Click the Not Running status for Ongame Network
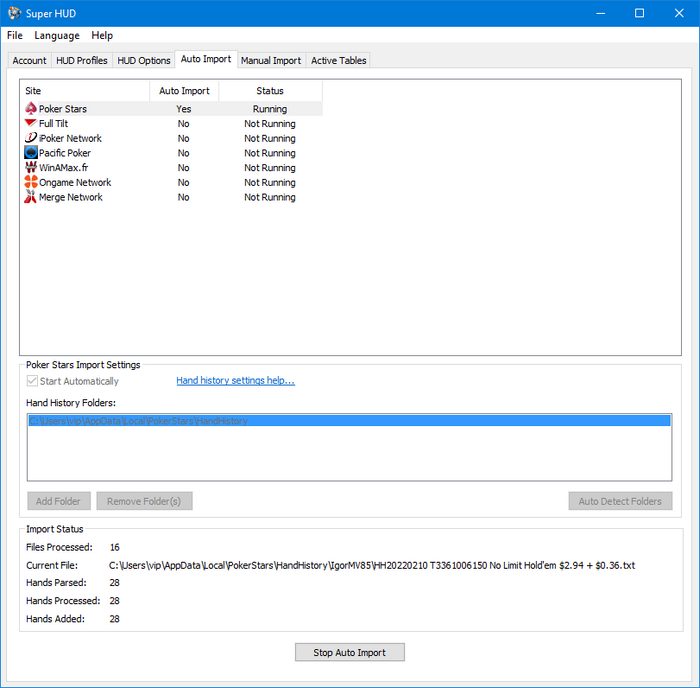 (270, 182)
